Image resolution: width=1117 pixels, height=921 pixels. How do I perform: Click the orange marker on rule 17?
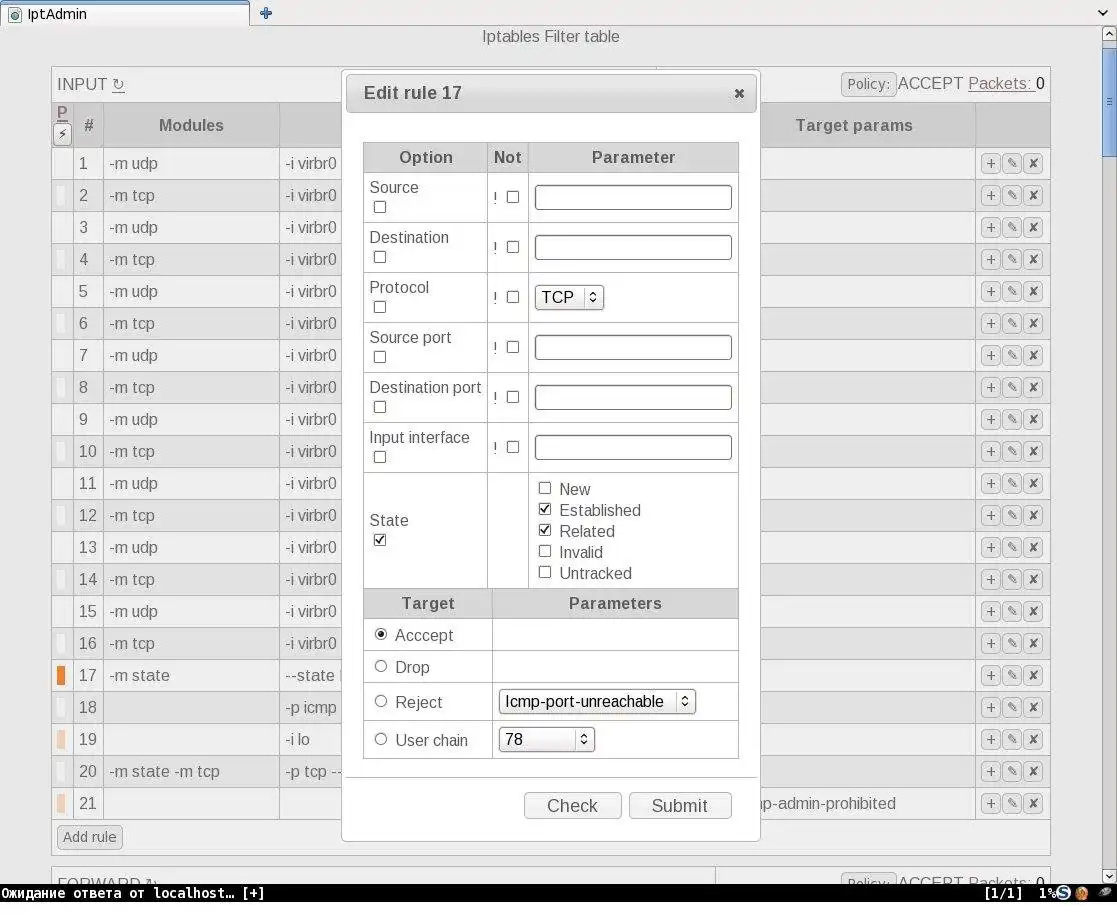[x=61, y=675]
